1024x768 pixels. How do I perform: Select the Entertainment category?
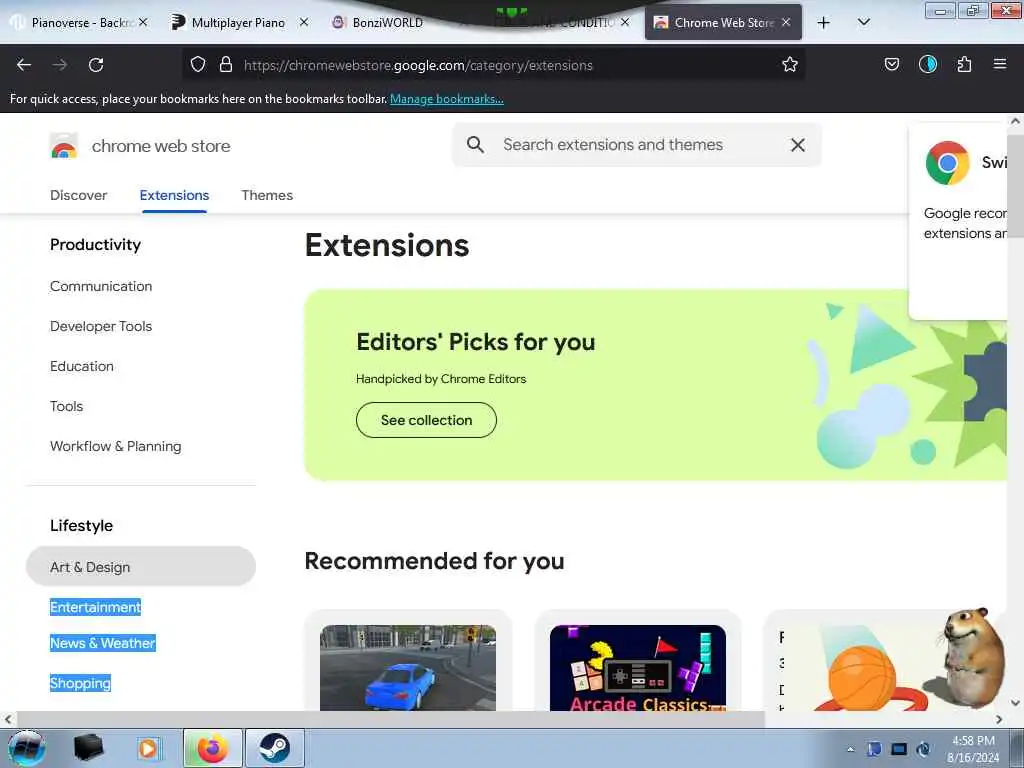pos(95,607)
